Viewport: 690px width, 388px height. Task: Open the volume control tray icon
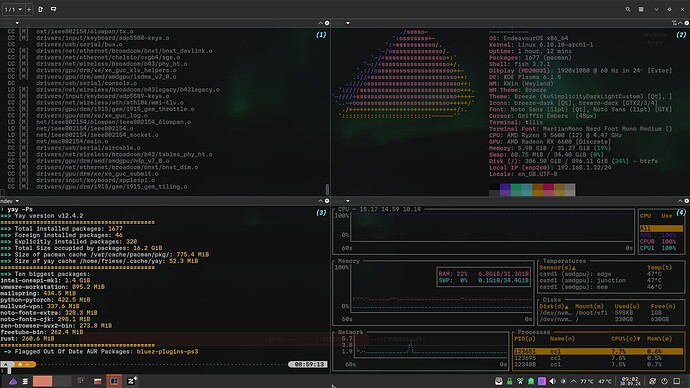tap(552, 381)
